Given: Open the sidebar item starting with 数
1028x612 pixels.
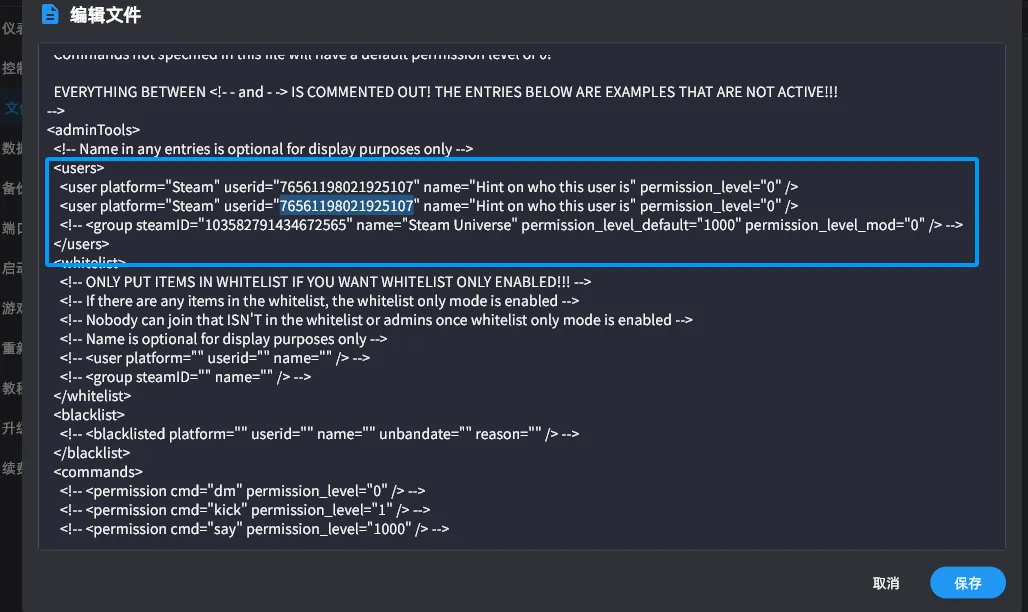Looking at the screenshot, I should 12,148.
